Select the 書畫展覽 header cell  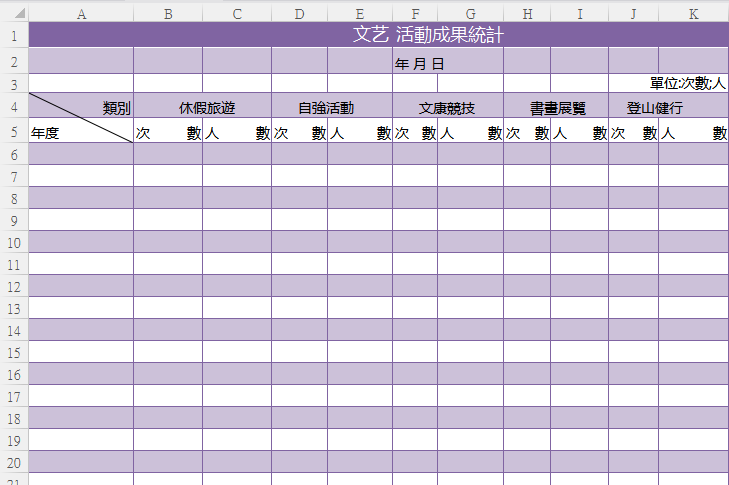558,107
